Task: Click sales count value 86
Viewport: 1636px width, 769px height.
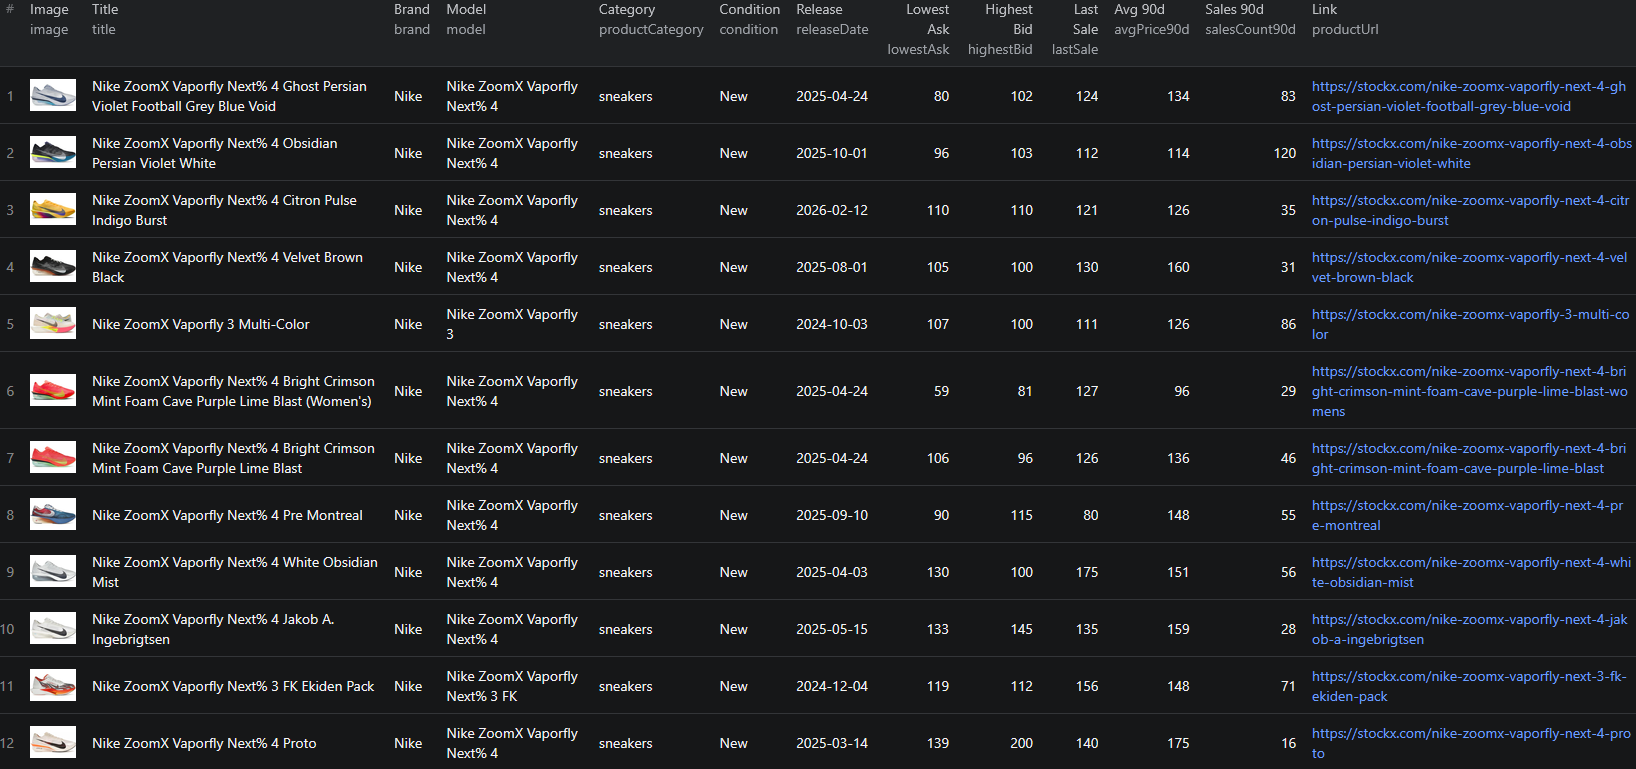Action: click(1288, 324)
